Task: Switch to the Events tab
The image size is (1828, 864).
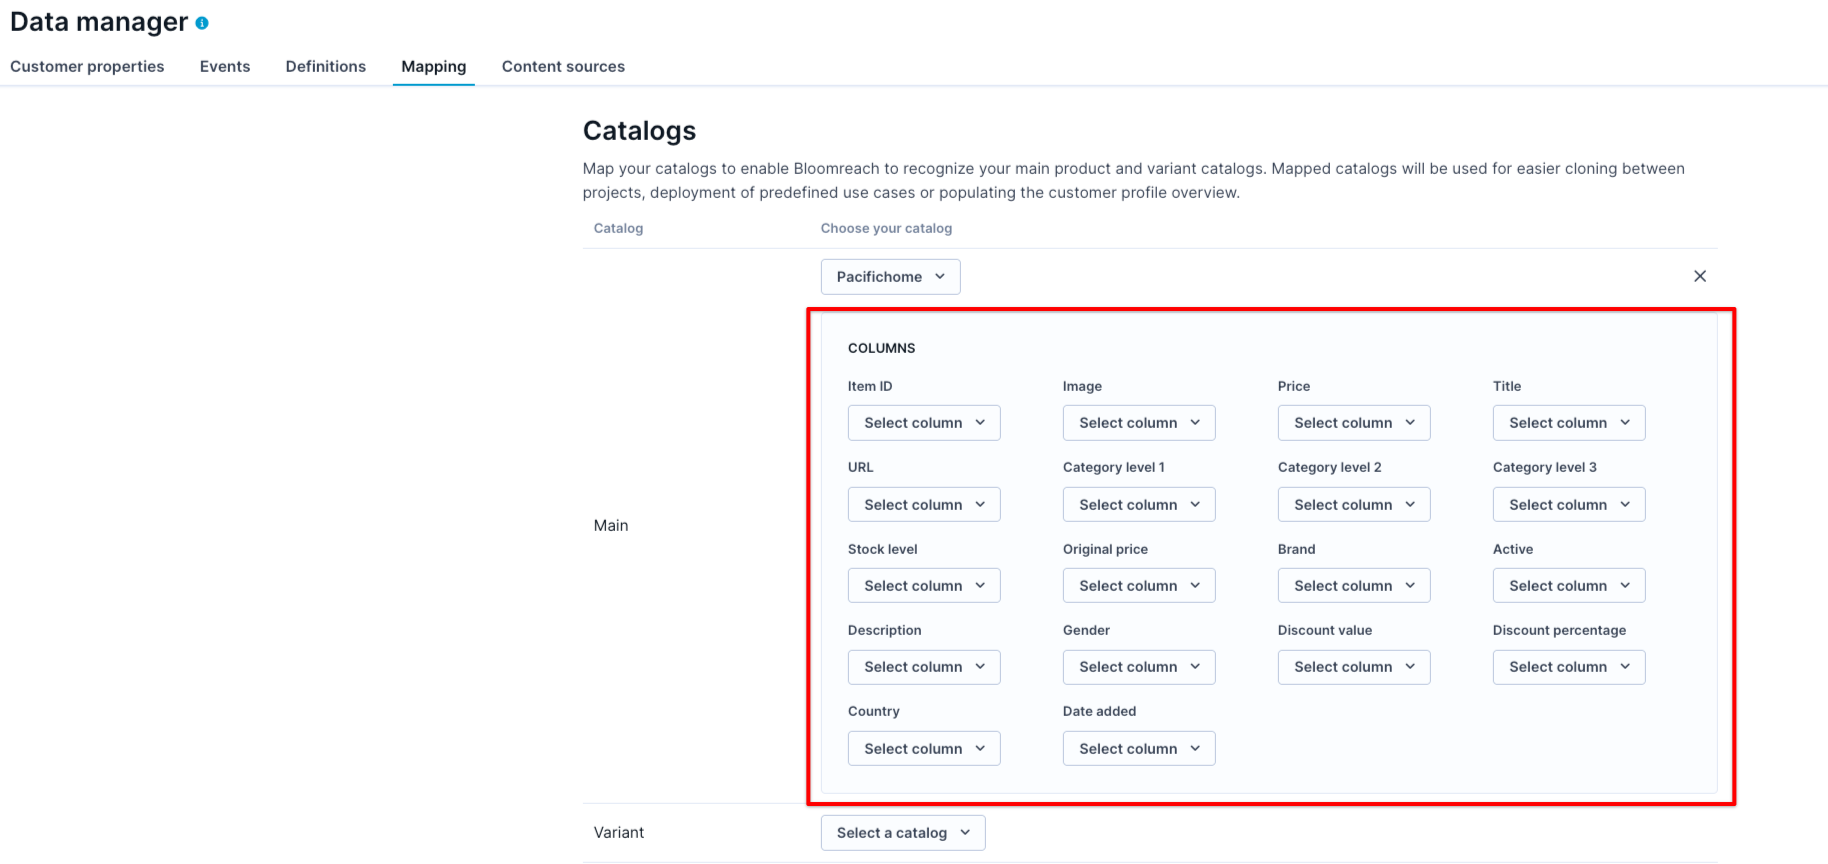Action: tap(224, 66)
